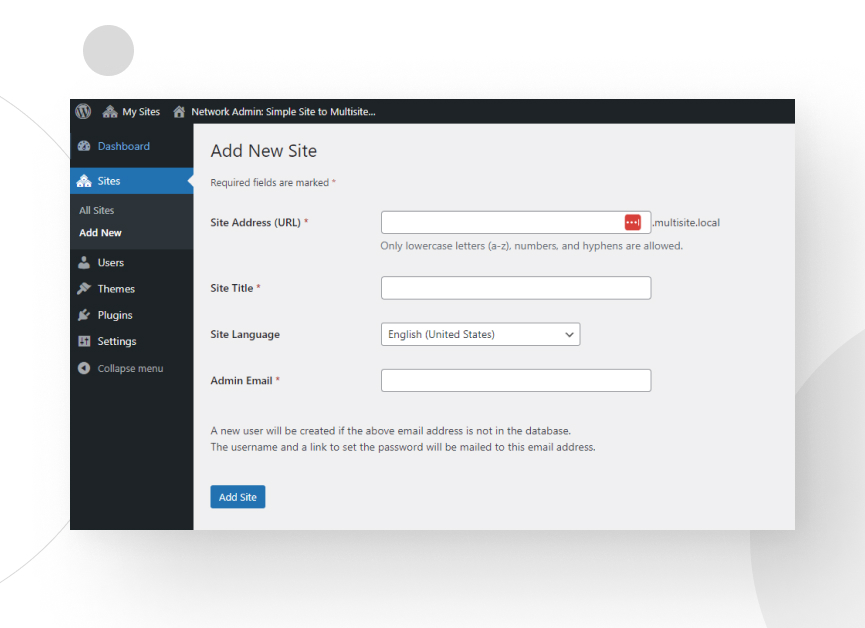
Task: Click 'The username and a link' text
Action: tap(403, 448)
